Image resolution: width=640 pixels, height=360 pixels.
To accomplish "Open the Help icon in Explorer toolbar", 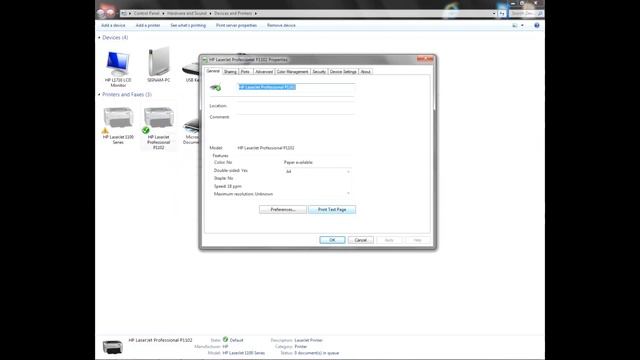I will tap(537, 25).
